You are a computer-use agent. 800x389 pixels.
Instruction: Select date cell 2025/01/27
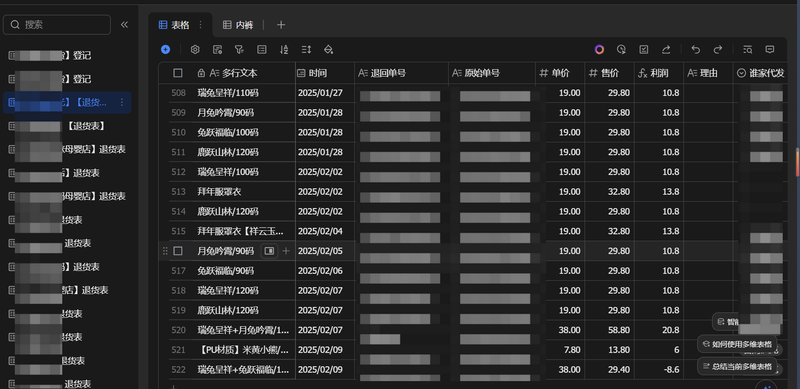coord(325,93)
